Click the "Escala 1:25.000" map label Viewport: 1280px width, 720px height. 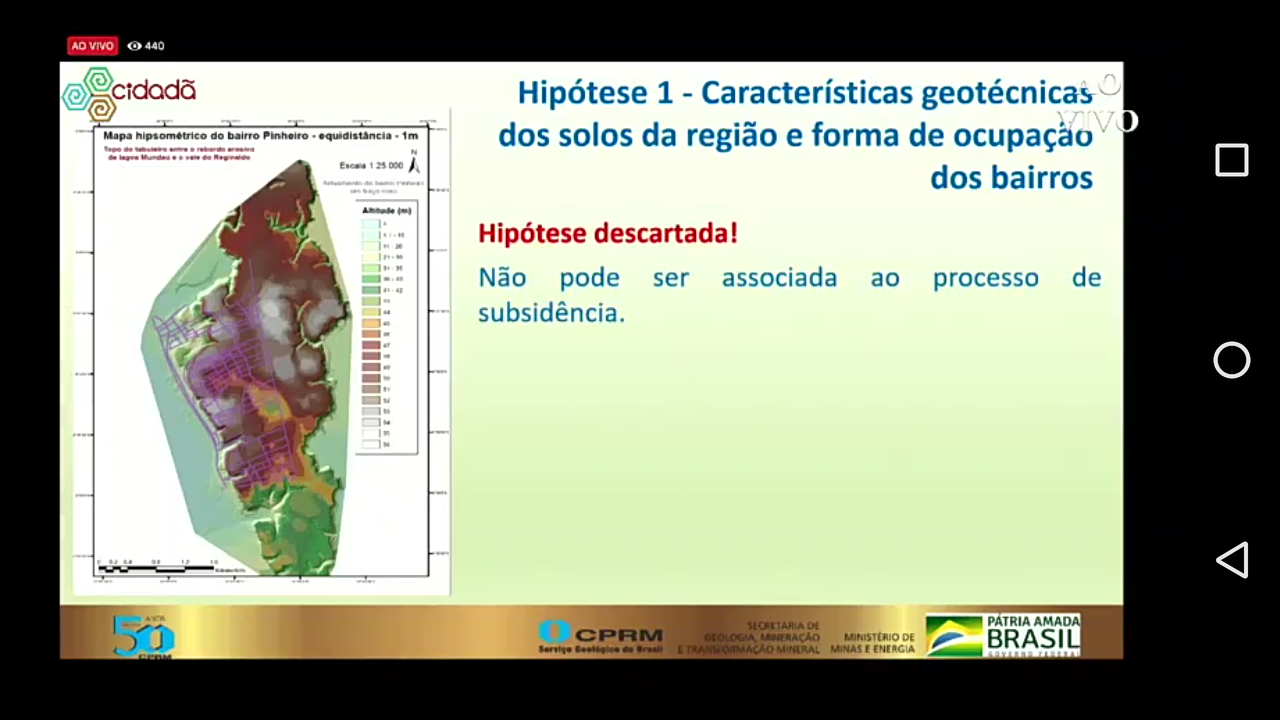coord(370,165)
